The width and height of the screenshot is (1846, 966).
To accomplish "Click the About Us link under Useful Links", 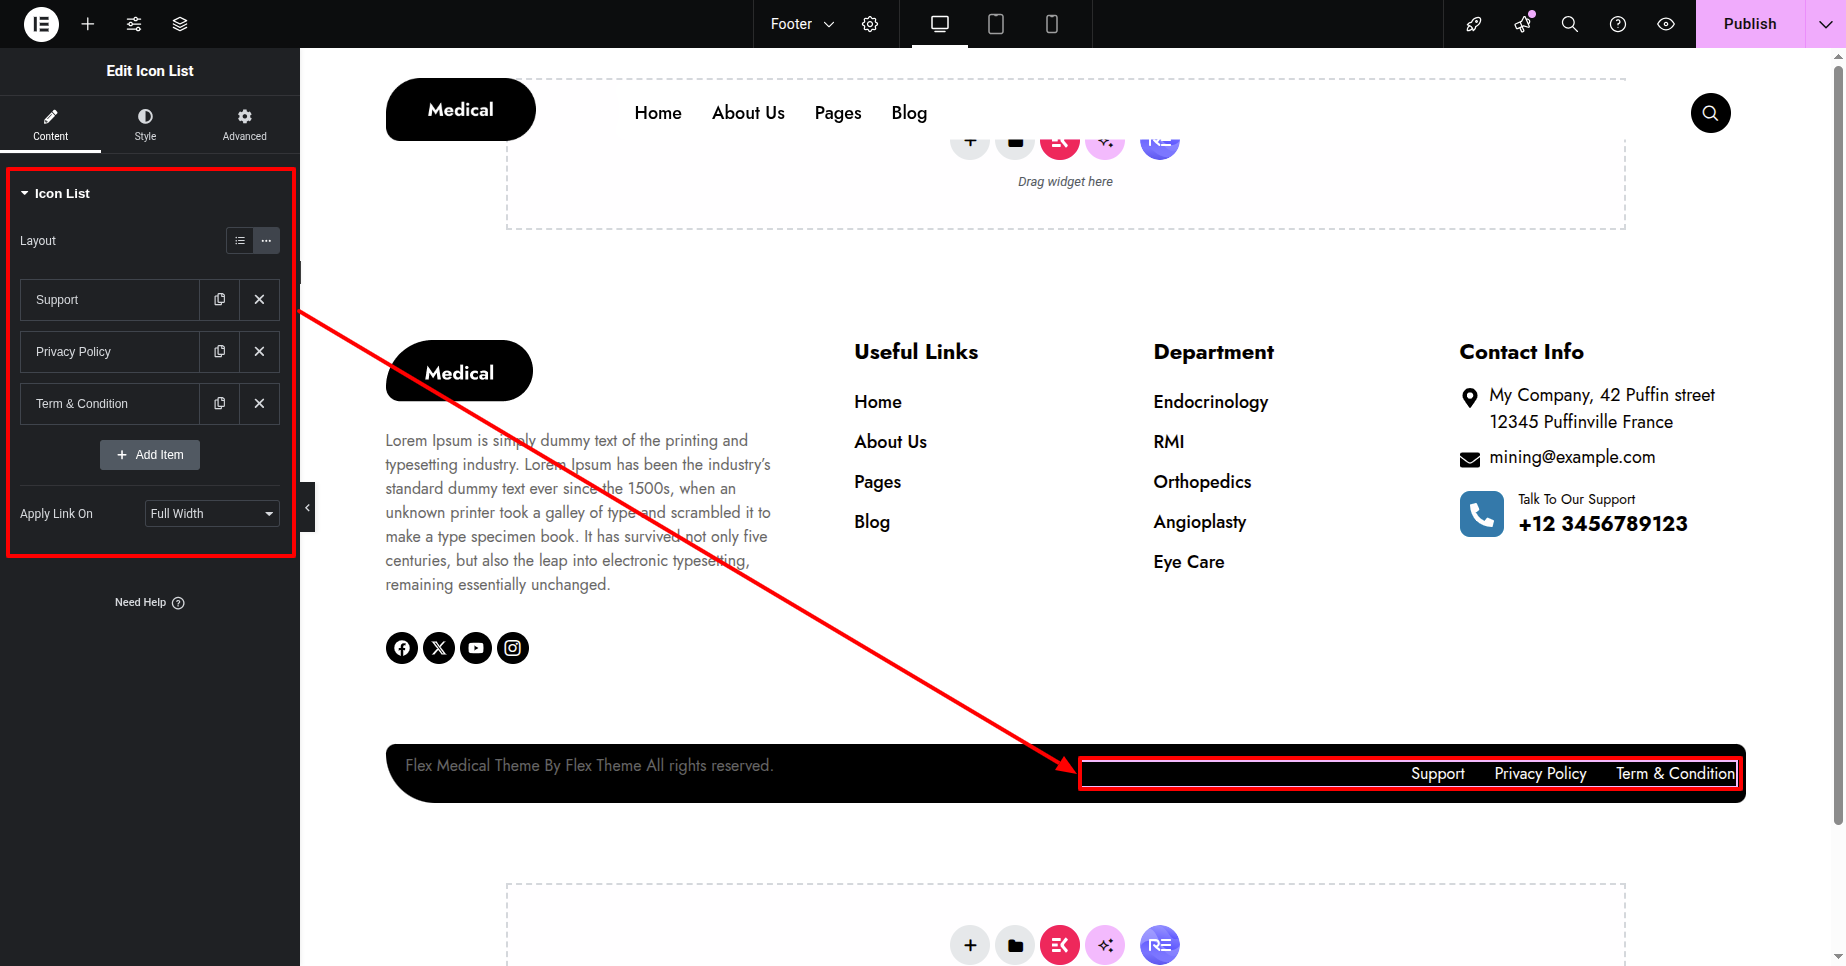I will coord(891,442).
